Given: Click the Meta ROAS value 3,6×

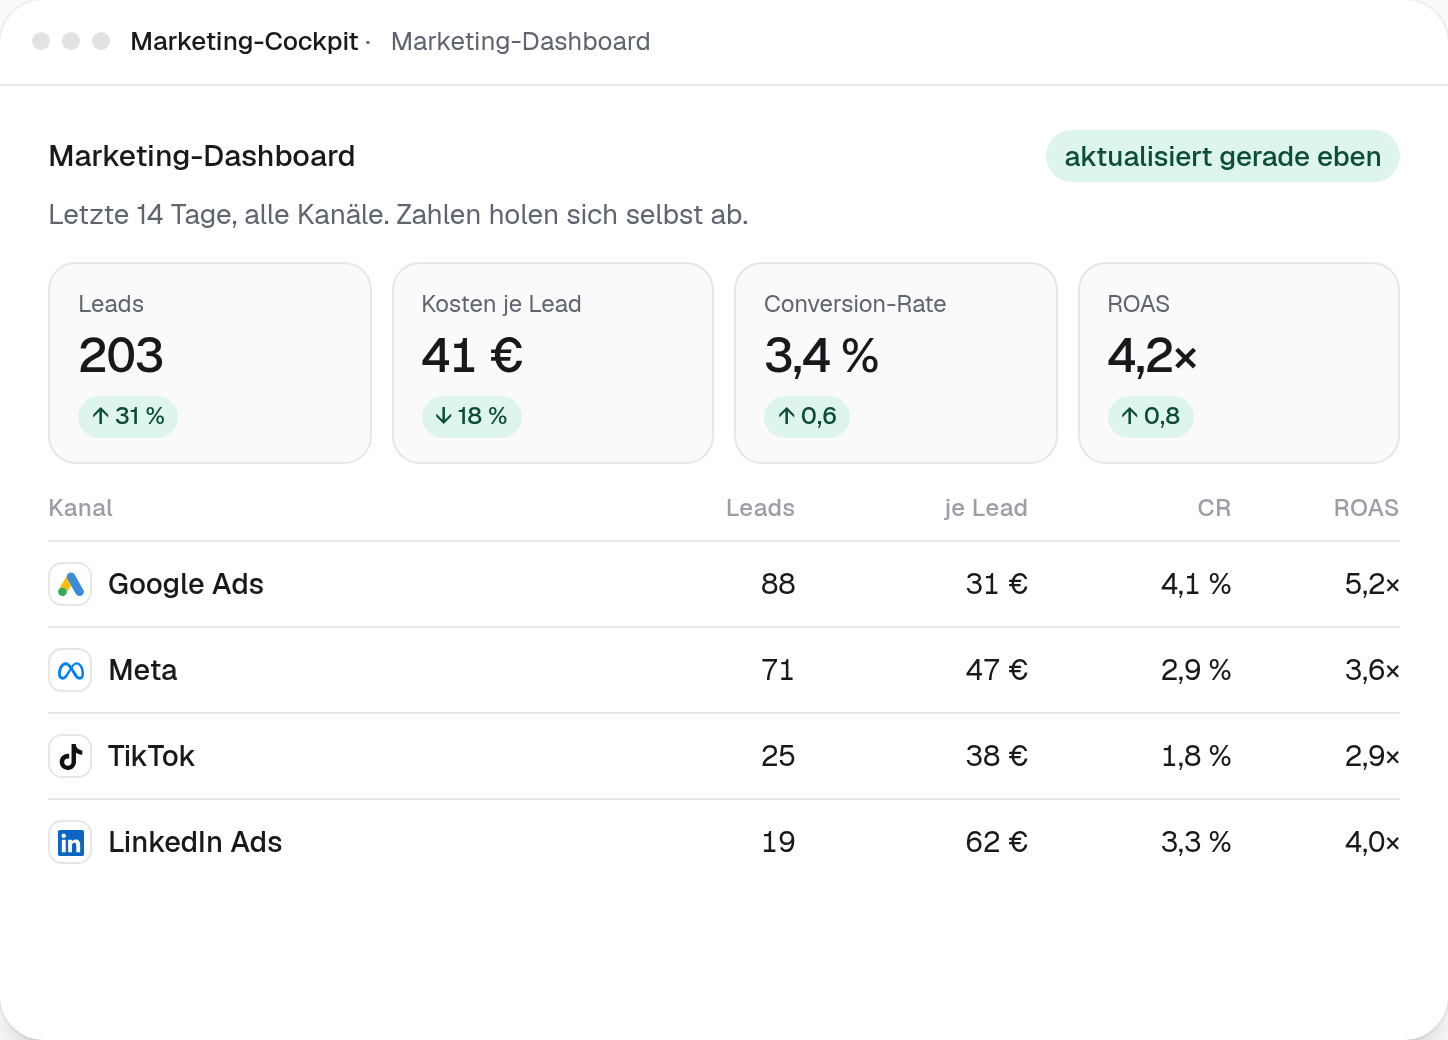Looking at the screenshot, I should [1372, 670].
